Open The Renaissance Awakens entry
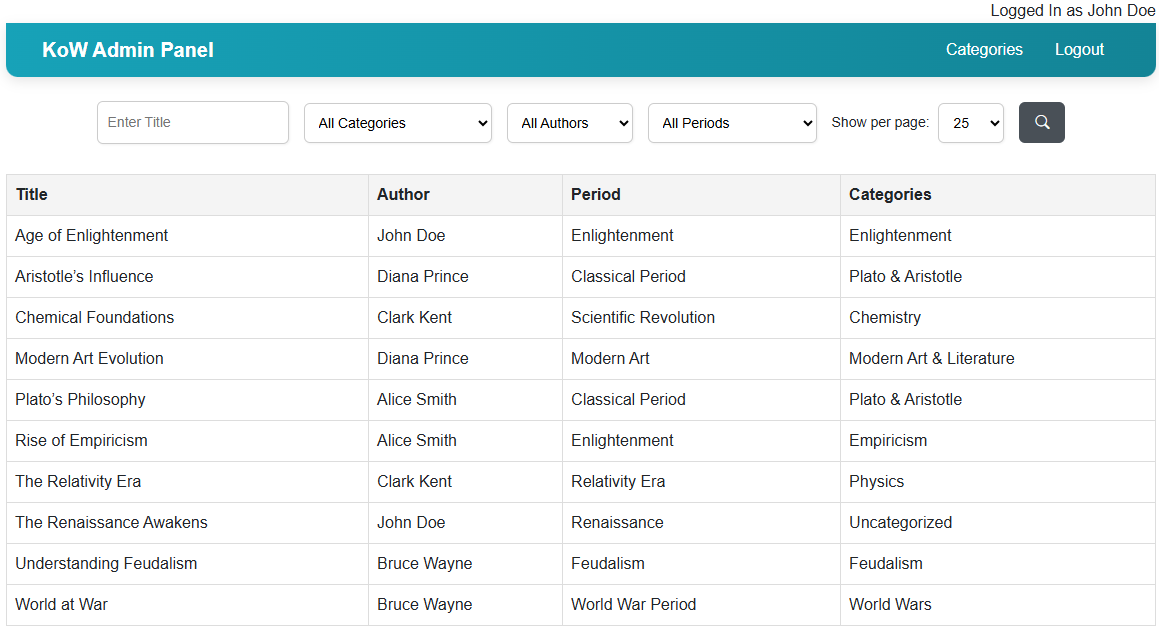Screen dimensions: 1159x634 [x=112, y=522]
